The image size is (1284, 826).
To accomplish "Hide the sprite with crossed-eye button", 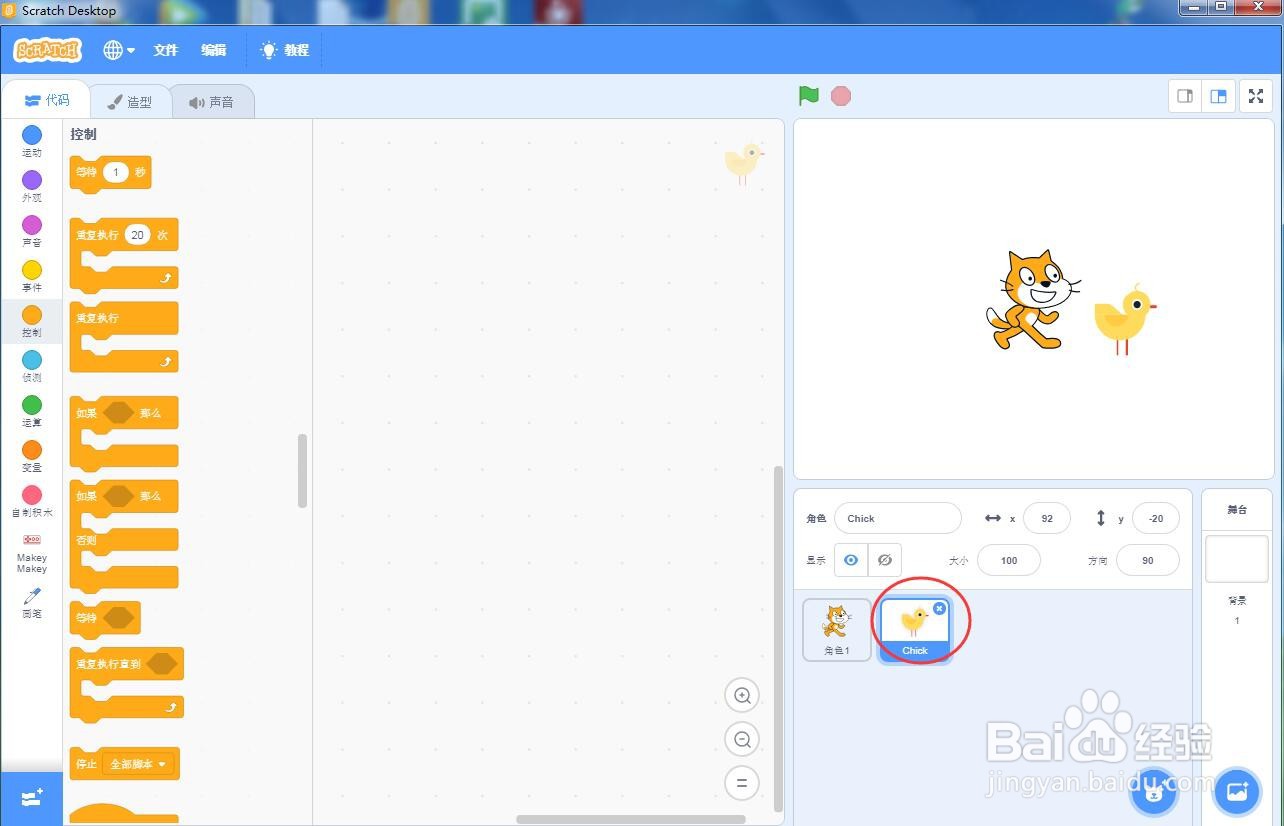I will coord(885,560).
